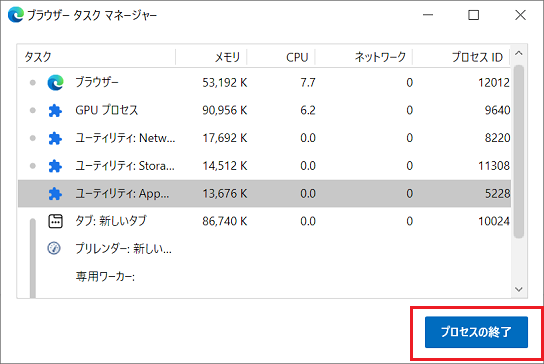The image size is (544, 364).
Task: Select the ユーティリティ: Stora... row
Action: [264, 166]
